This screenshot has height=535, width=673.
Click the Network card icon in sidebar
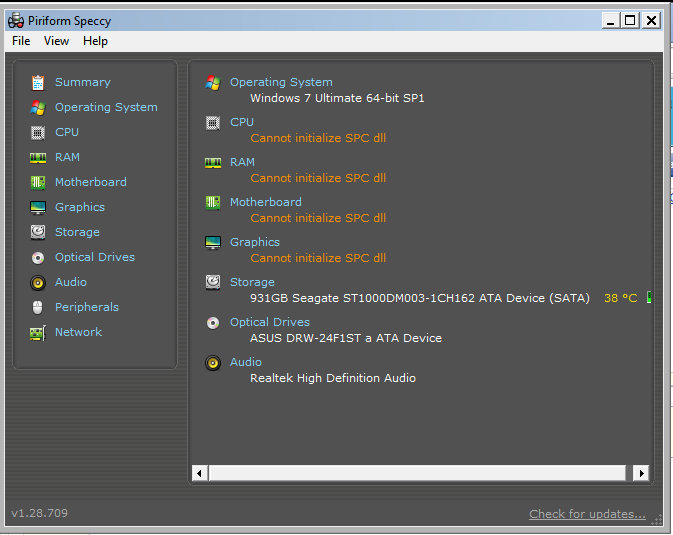point(38,333)
